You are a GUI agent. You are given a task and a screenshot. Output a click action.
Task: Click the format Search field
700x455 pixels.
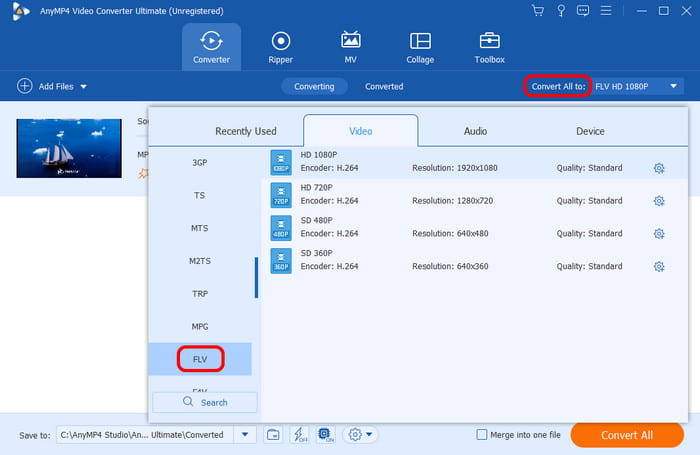[205, 402]
